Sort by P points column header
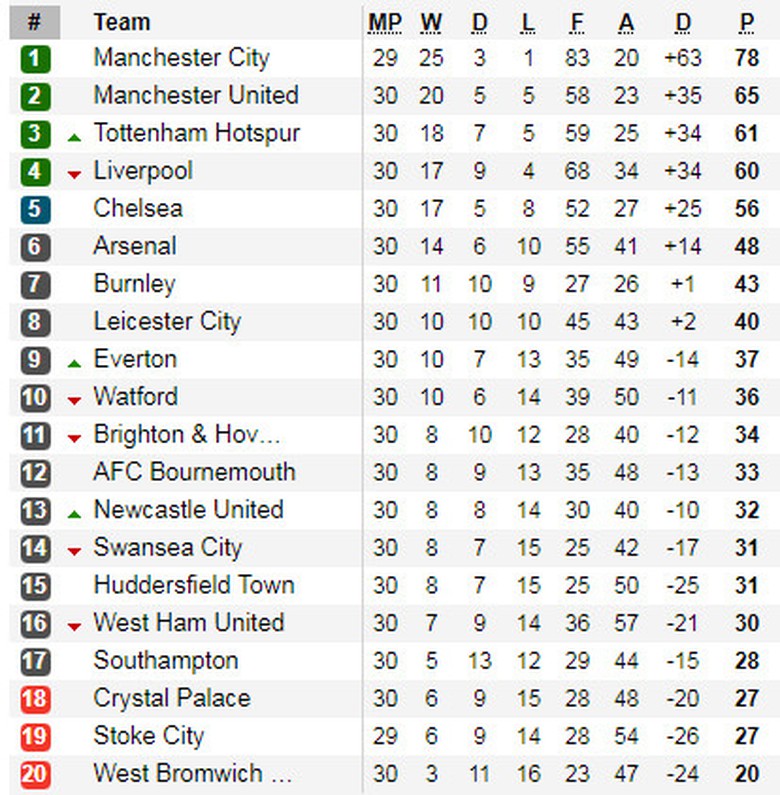Screen dimensions: 780x795 [746, 22]
